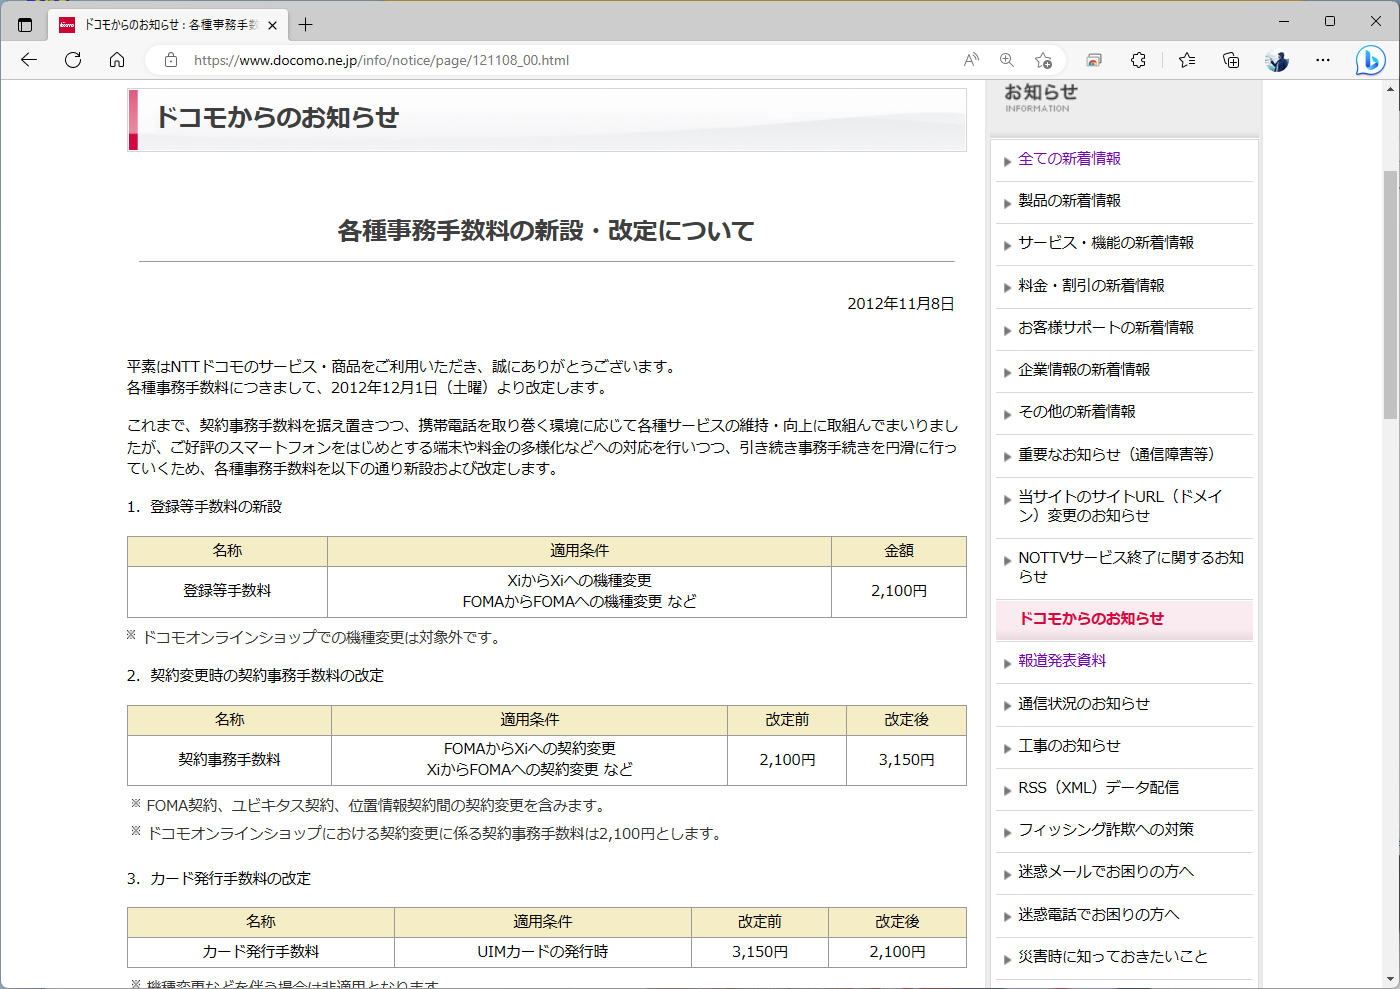This screenshot has width=1400, height=989.
Task: Open NOTTVサービス終了に関するお知らせ link
Action: click(x=1131, y=567)
